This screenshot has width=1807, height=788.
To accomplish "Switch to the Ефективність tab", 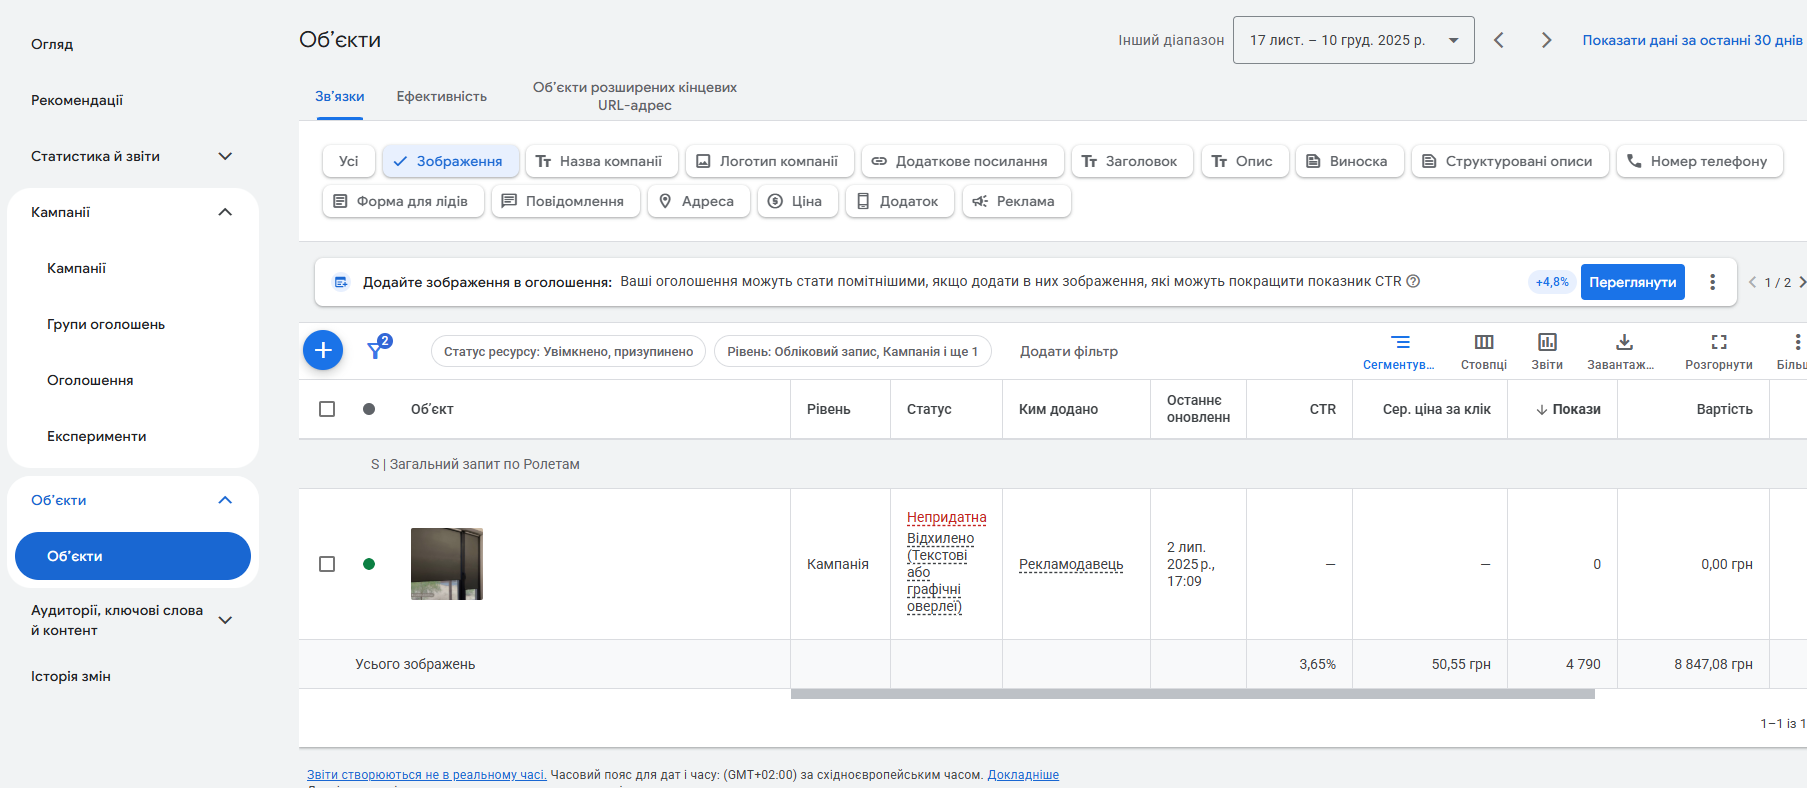I will [441, 96].
